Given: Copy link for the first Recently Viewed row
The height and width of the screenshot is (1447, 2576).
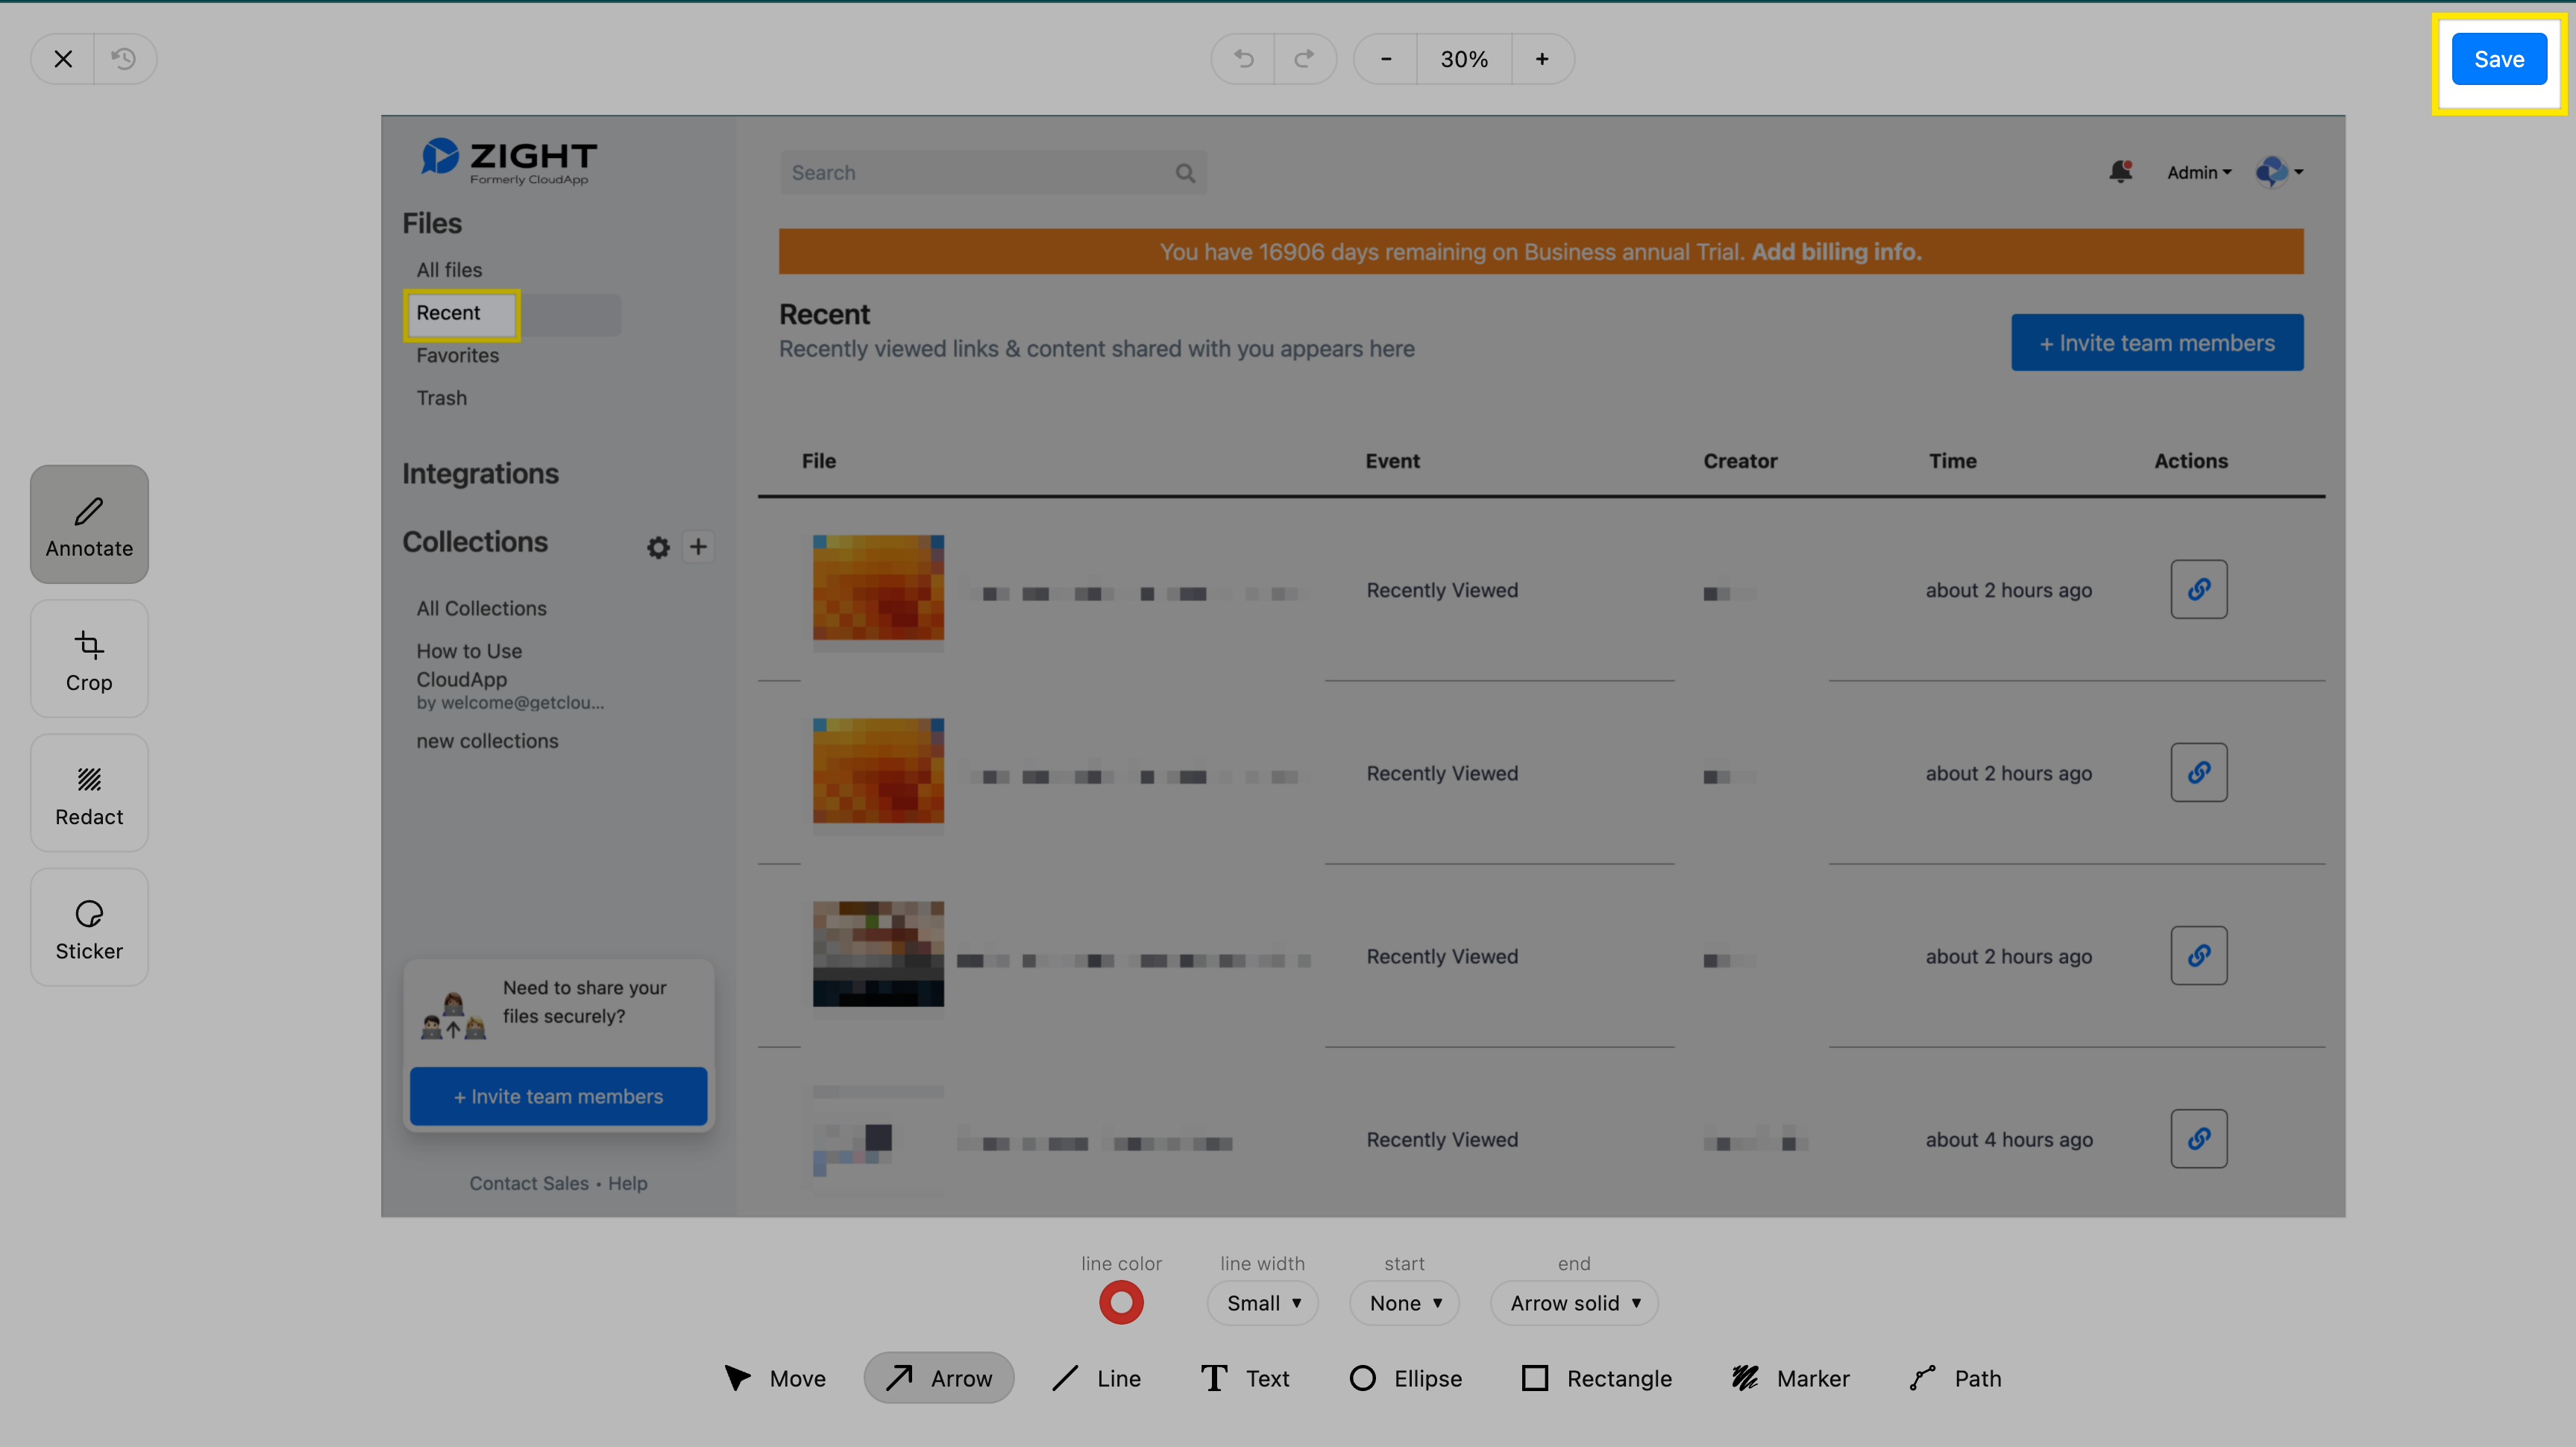Looking at the screenshot, I should tap(2198, 589).
